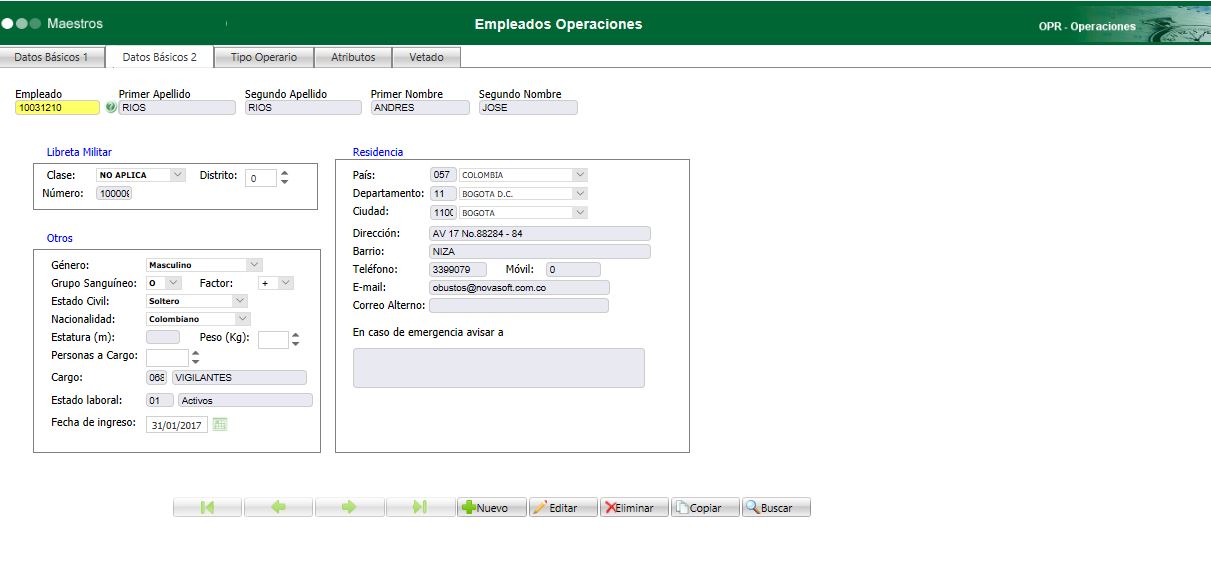Click the emergency contact text area
Image resolution: width=1211 pixels, height=562 pixels.
(499, 368)
